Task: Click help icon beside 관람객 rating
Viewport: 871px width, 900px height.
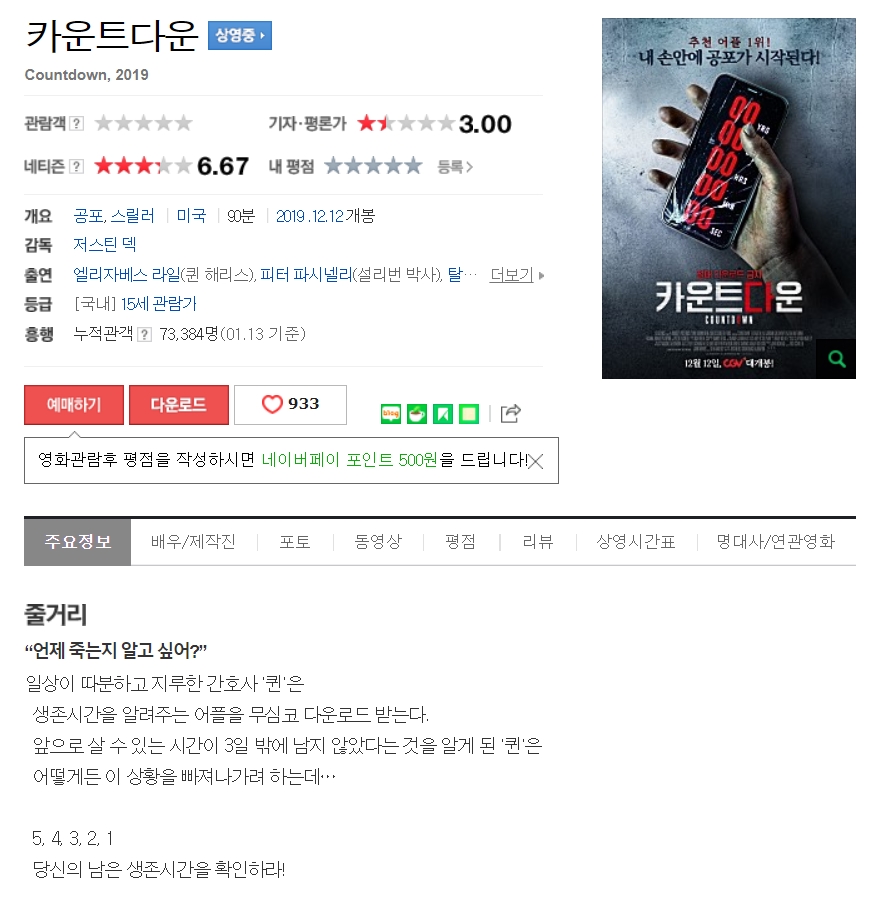Action: [x=76, y=123]
